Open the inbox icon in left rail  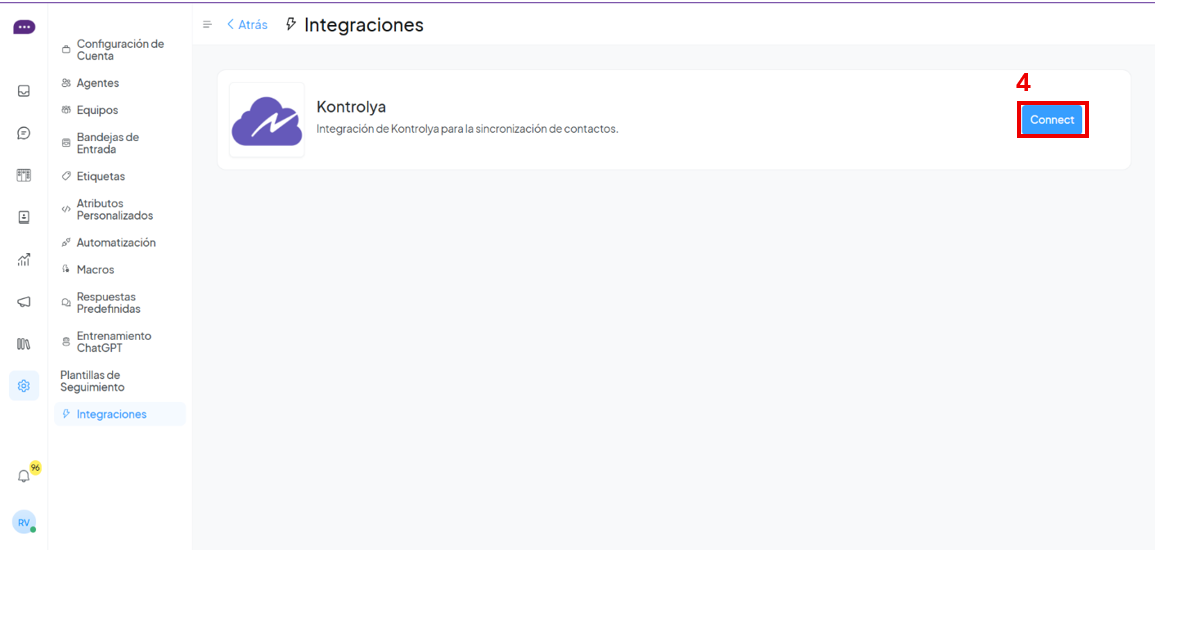point(24,91)
